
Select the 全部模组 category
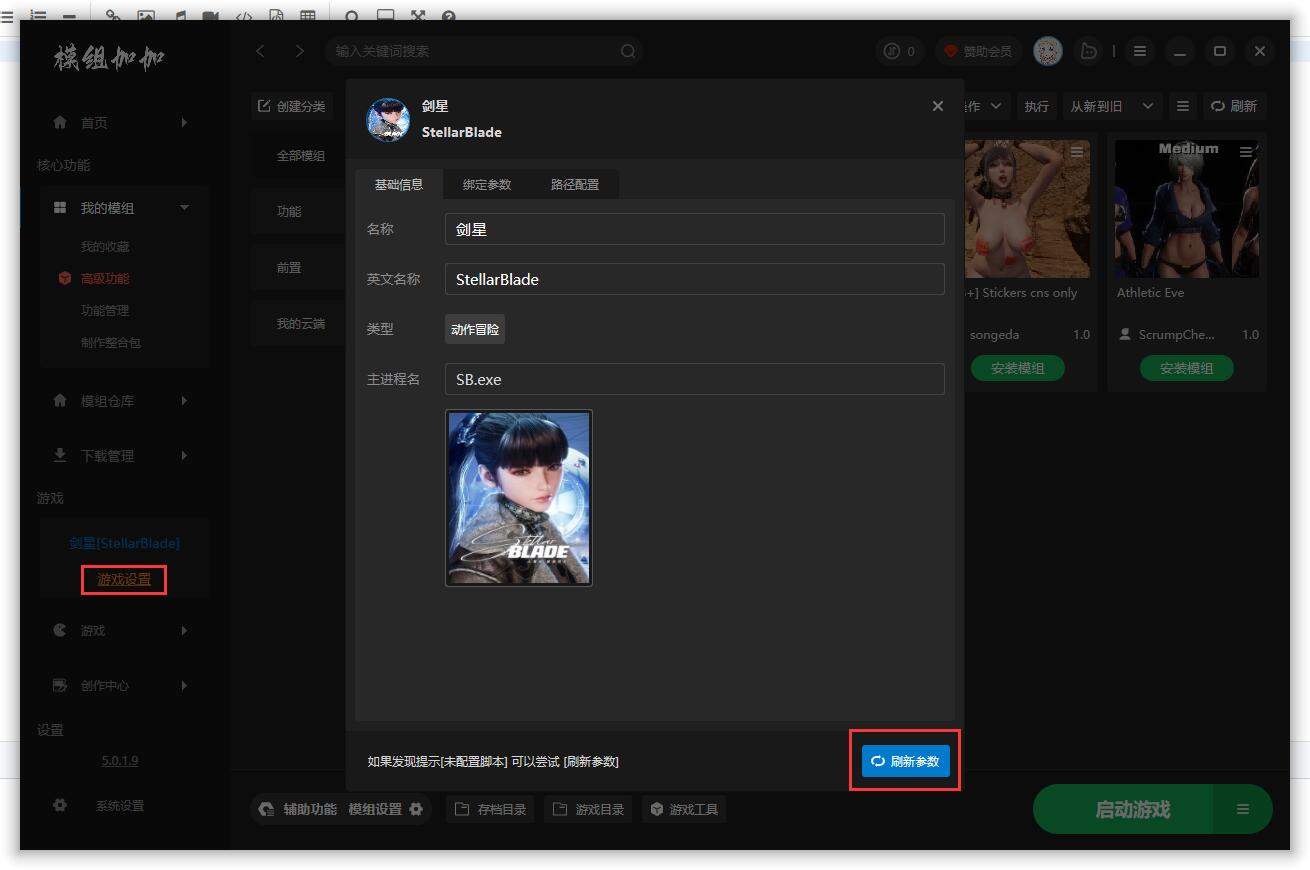click(x=300, y=156)
